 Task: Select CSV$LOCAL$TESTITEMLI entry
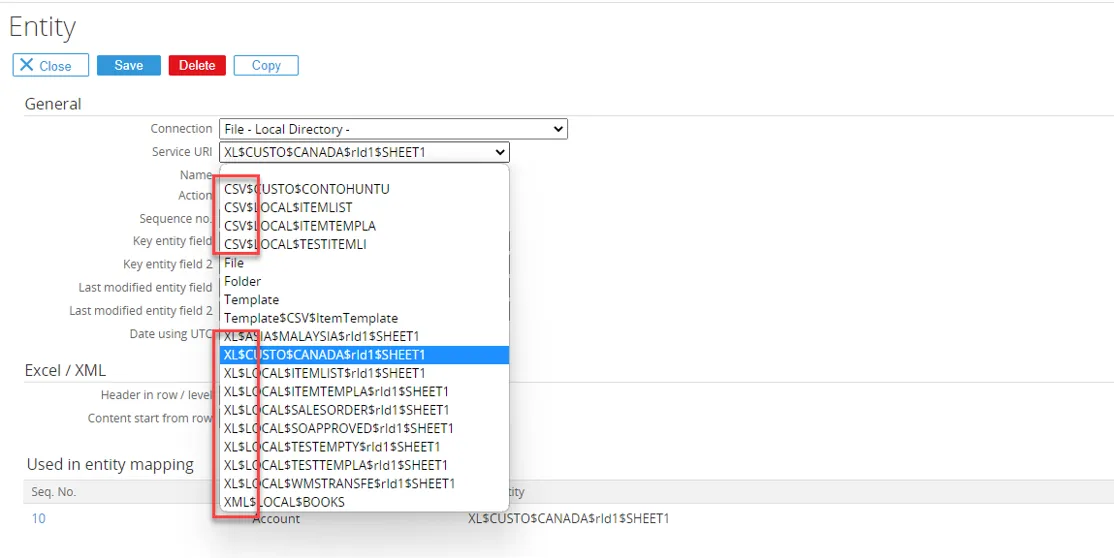point(295,244)
